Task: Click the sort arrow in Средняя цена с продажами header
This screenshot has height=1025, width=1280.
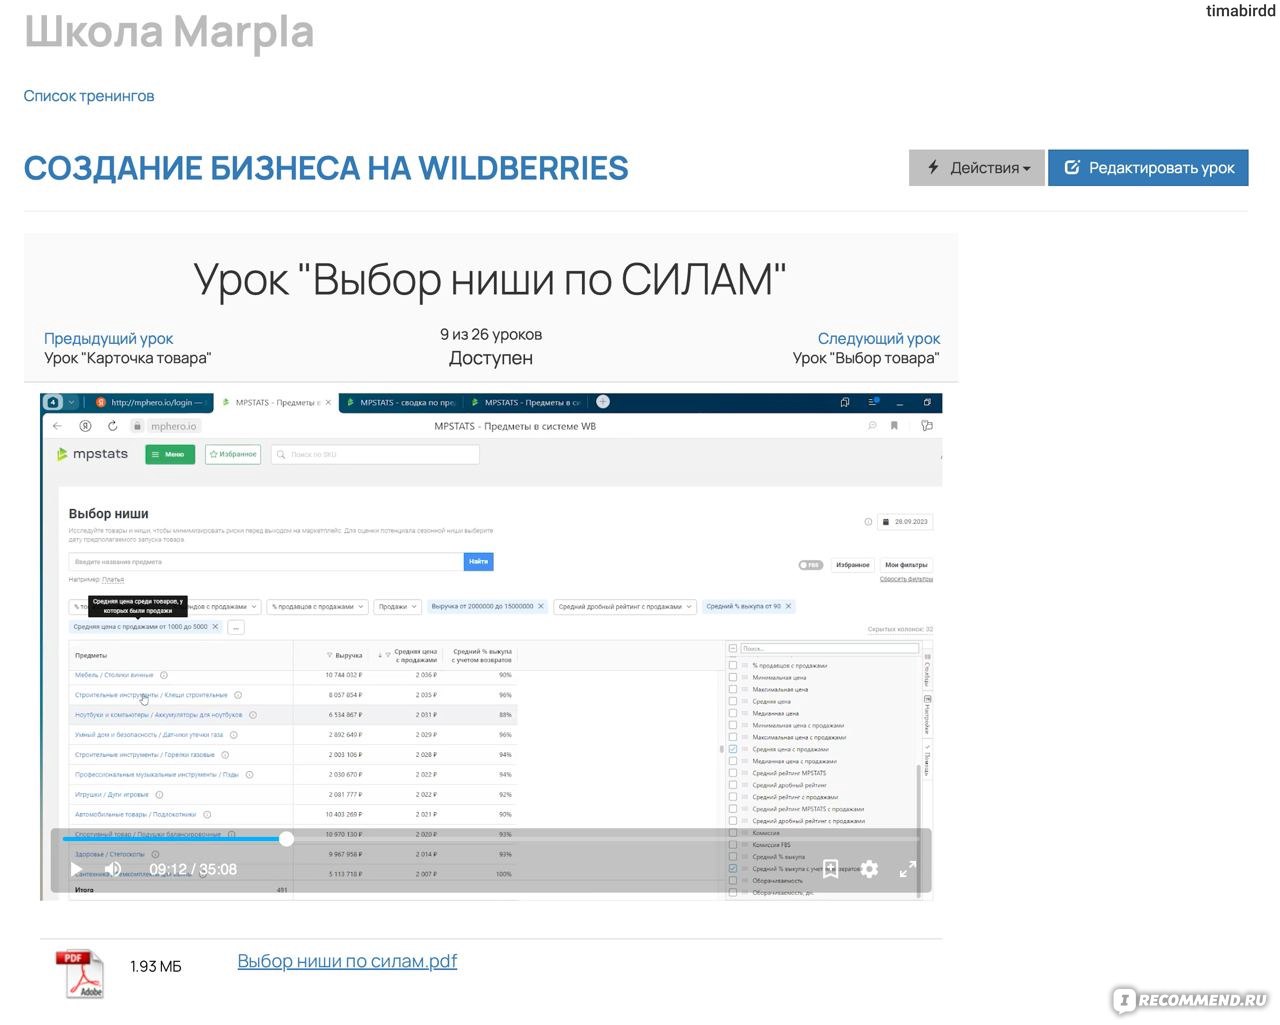Action: (x=379, y=655)
